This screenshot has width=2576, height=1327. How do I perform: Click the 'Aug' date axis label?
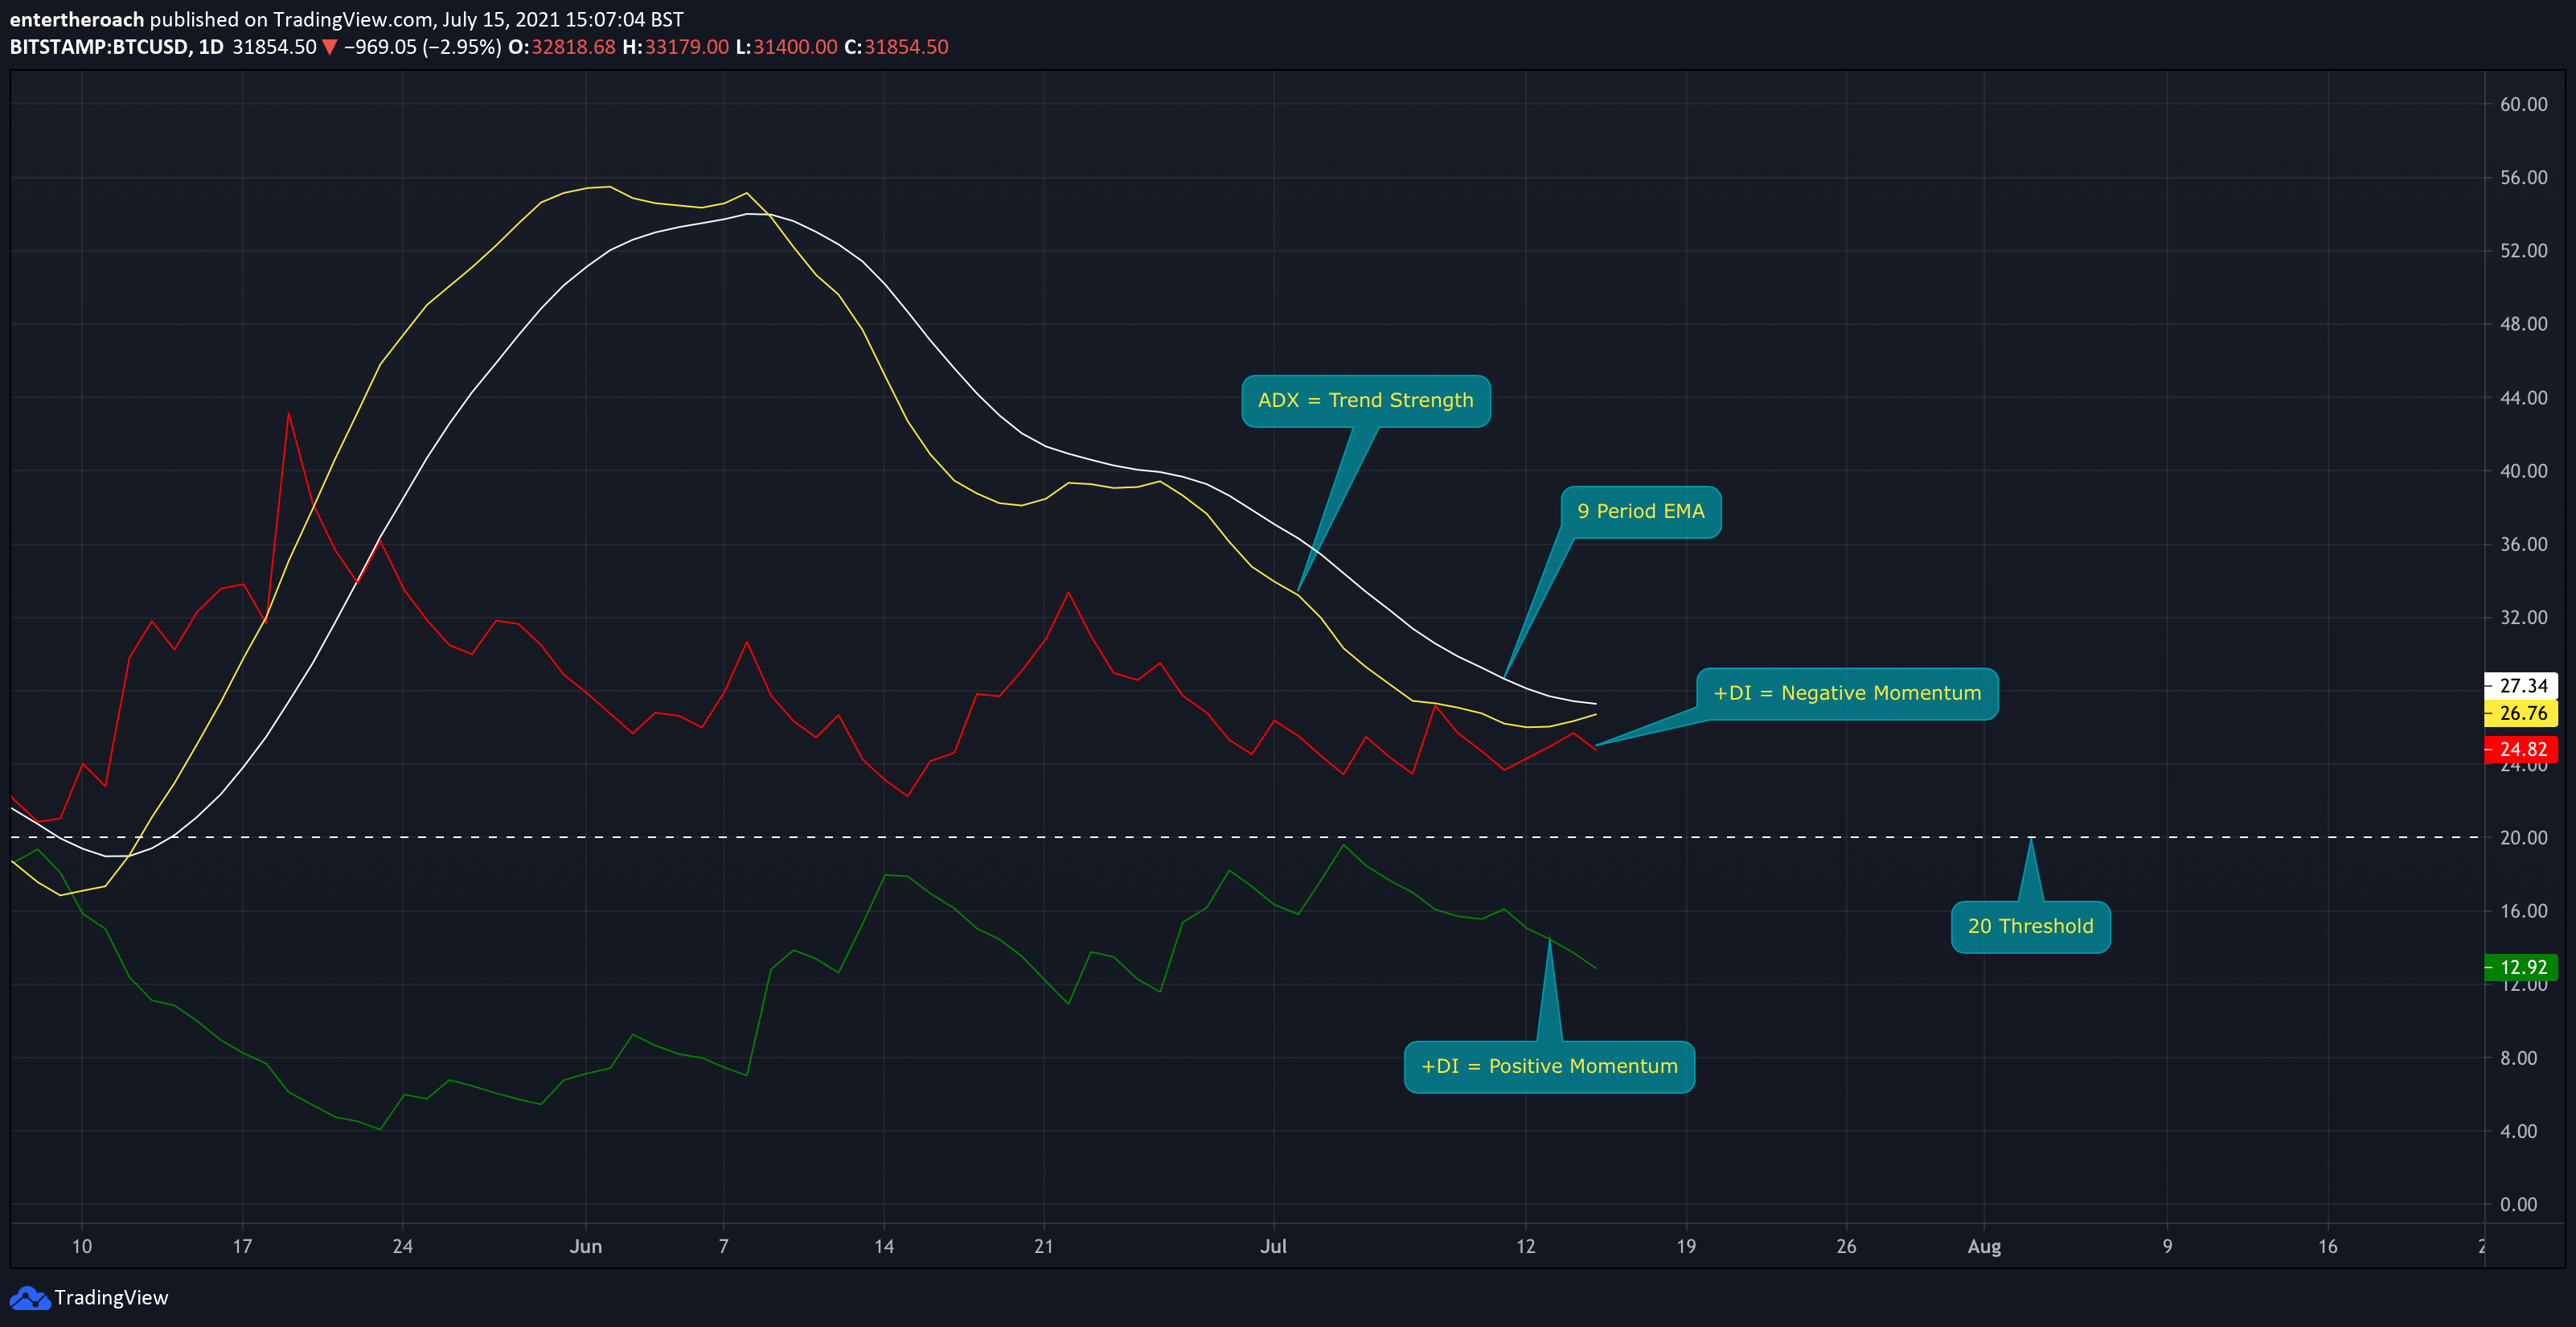click(x=1984, y=1247)
